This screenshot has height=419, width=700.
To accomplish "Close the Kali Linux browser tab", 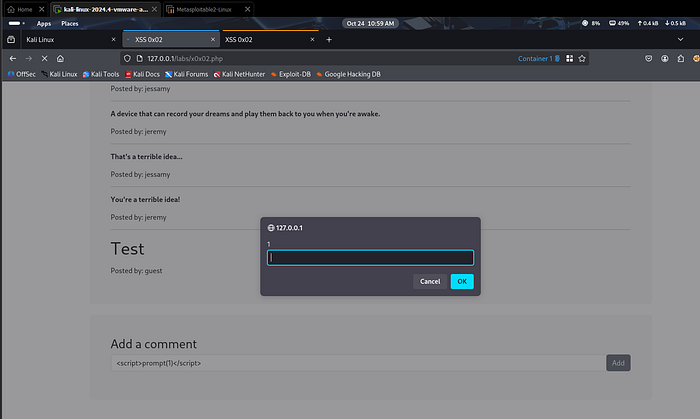I will (x=113, y=40).
